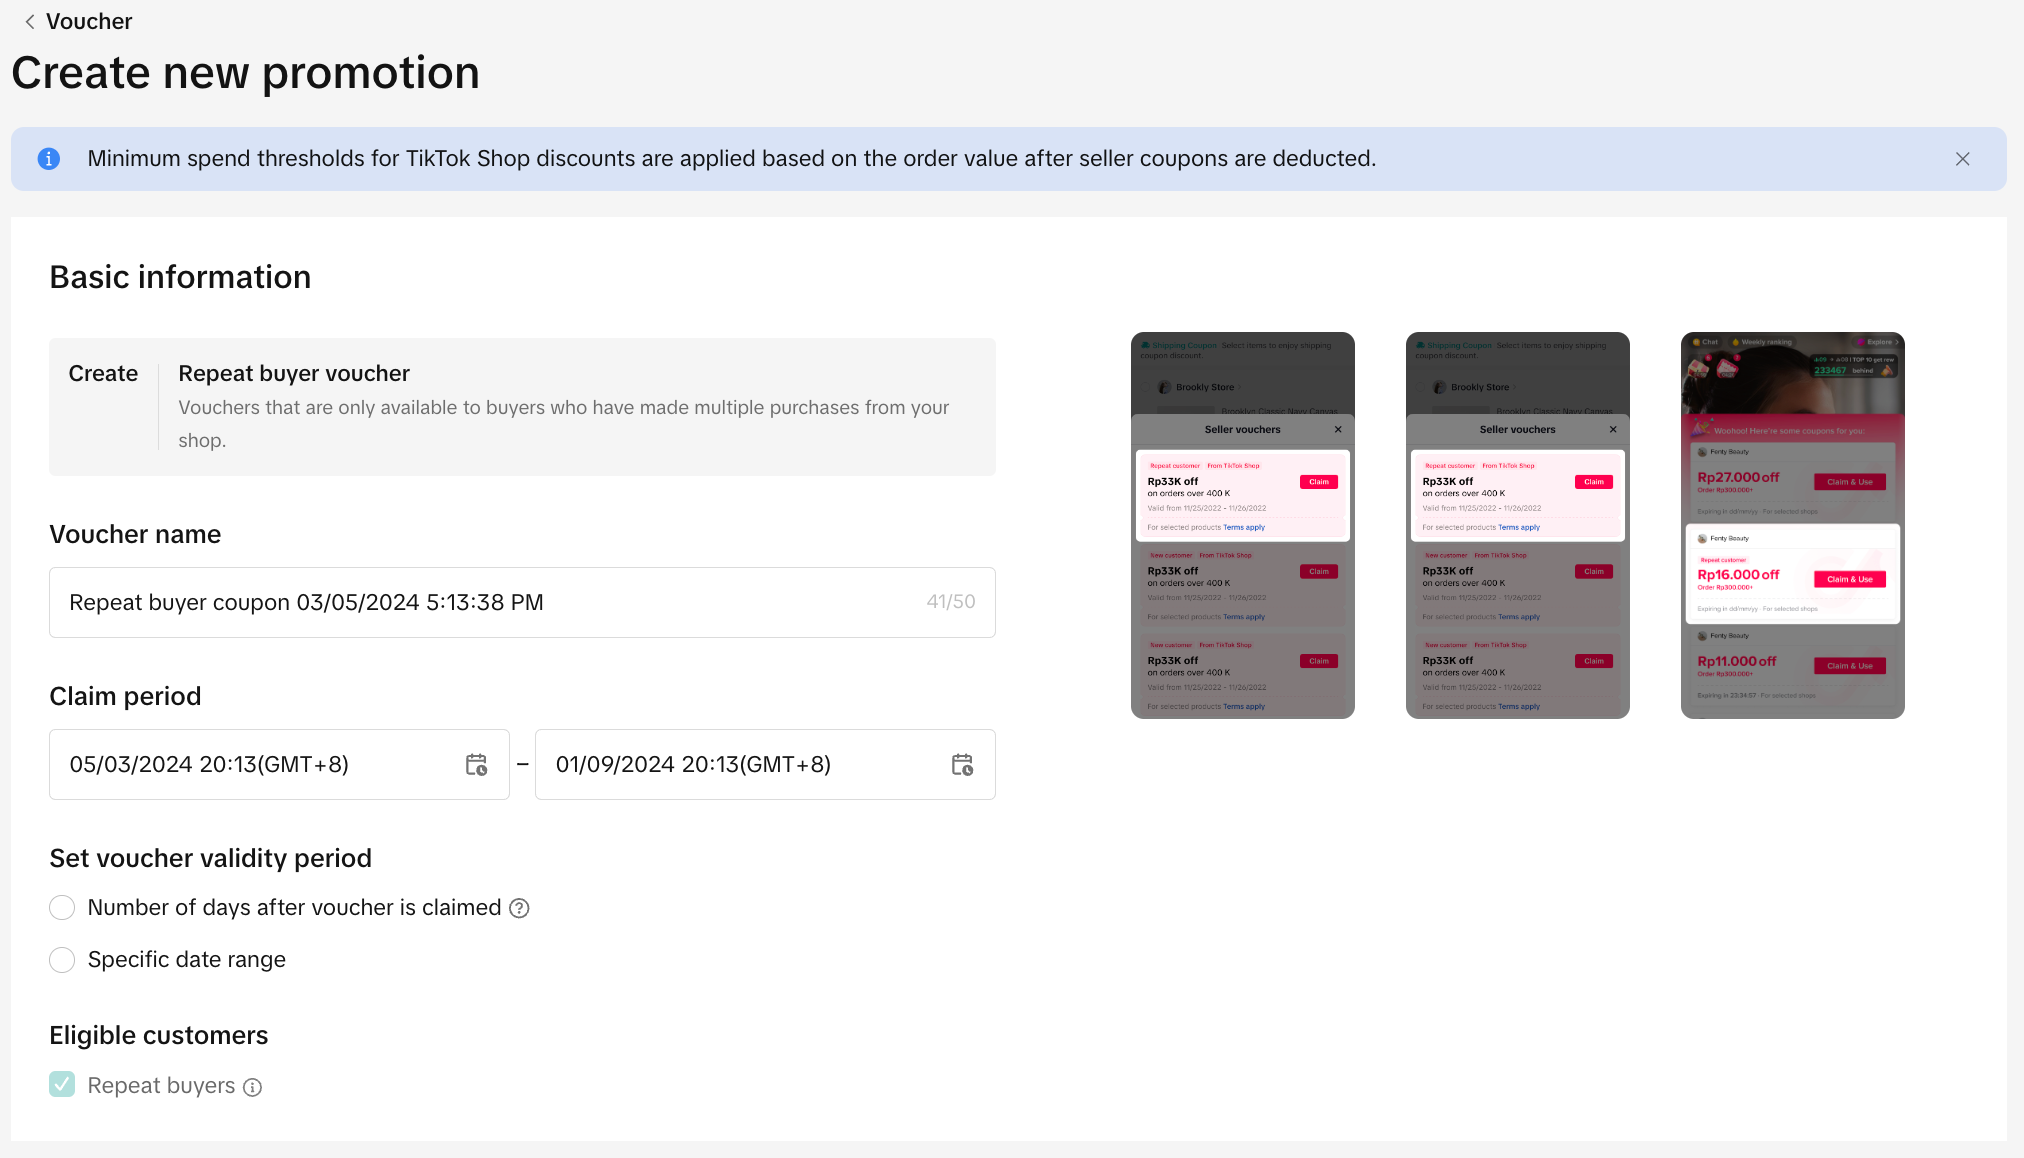The height and width of the screenshot is (1158, 2024).
Task: Select Specific date range option
Action: pyautogui.click(x=62, y=960)
